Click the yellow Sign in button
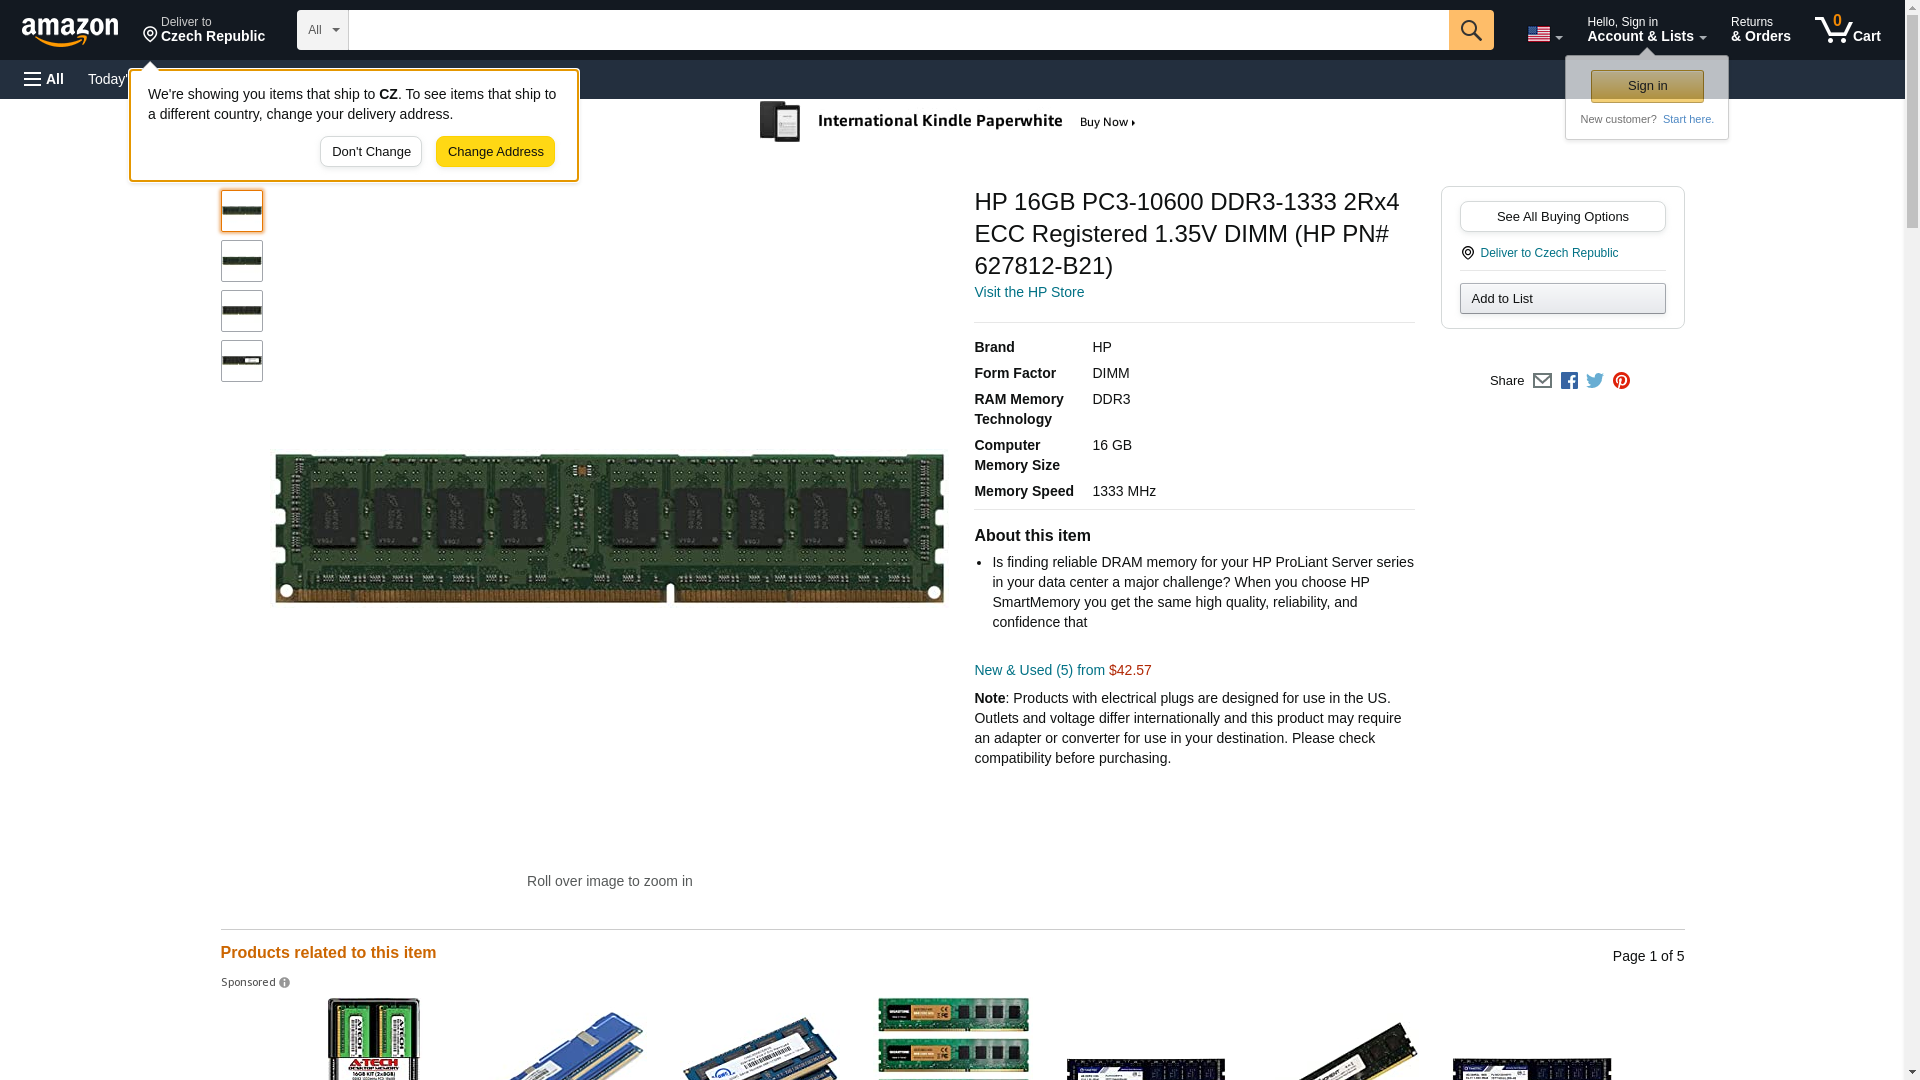 (1647, 86)
